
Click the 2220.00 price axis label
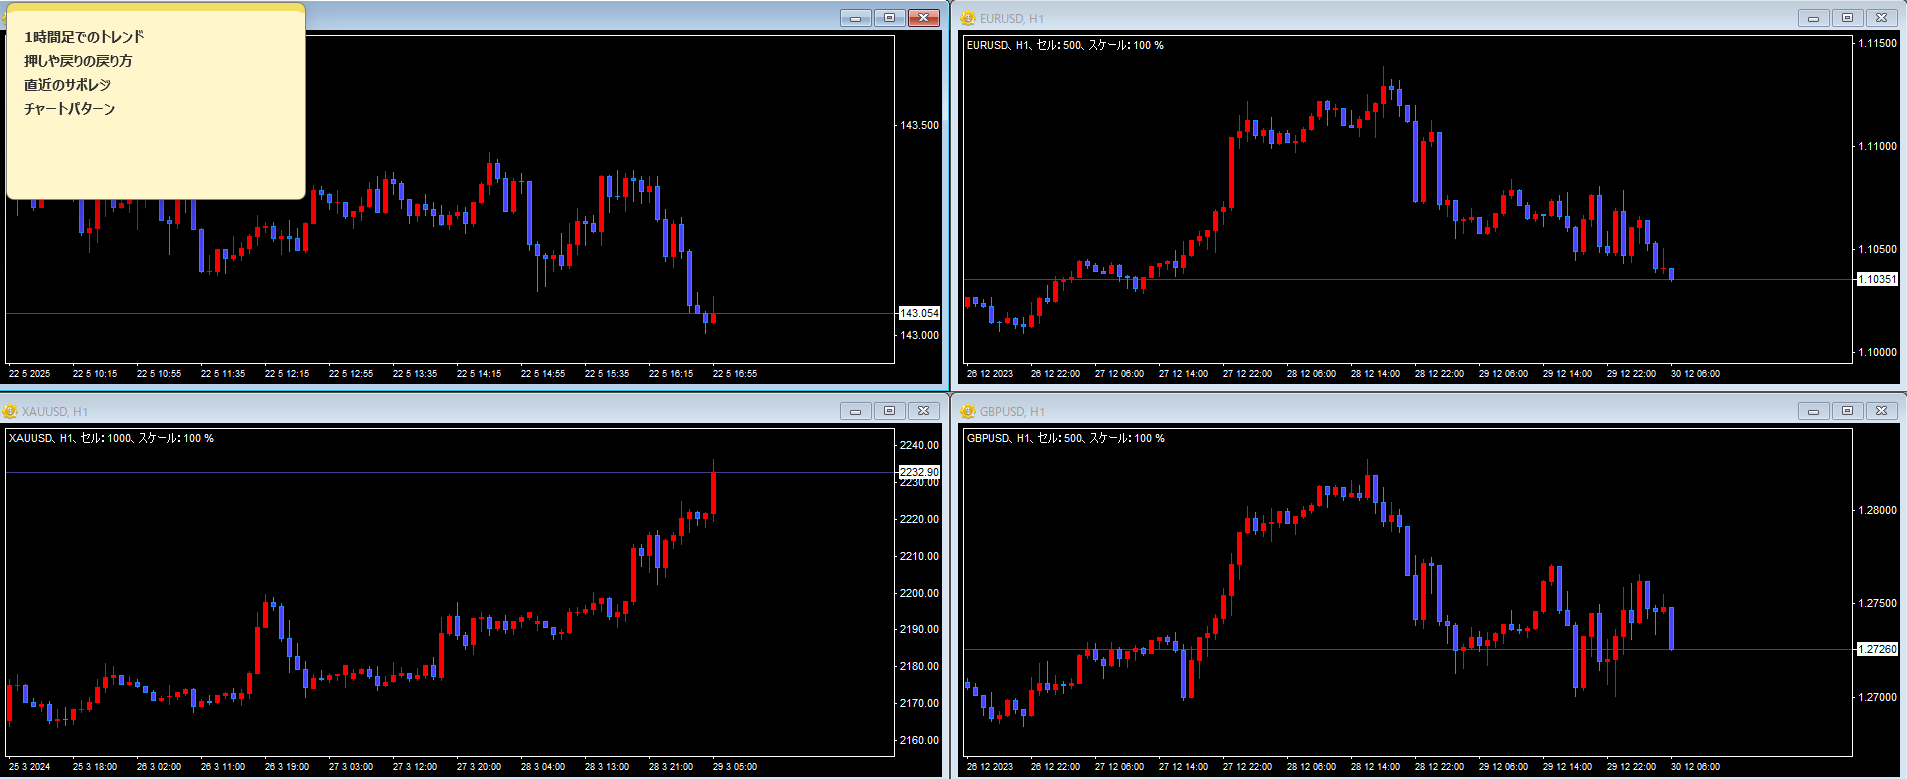[x=919, y=519]
